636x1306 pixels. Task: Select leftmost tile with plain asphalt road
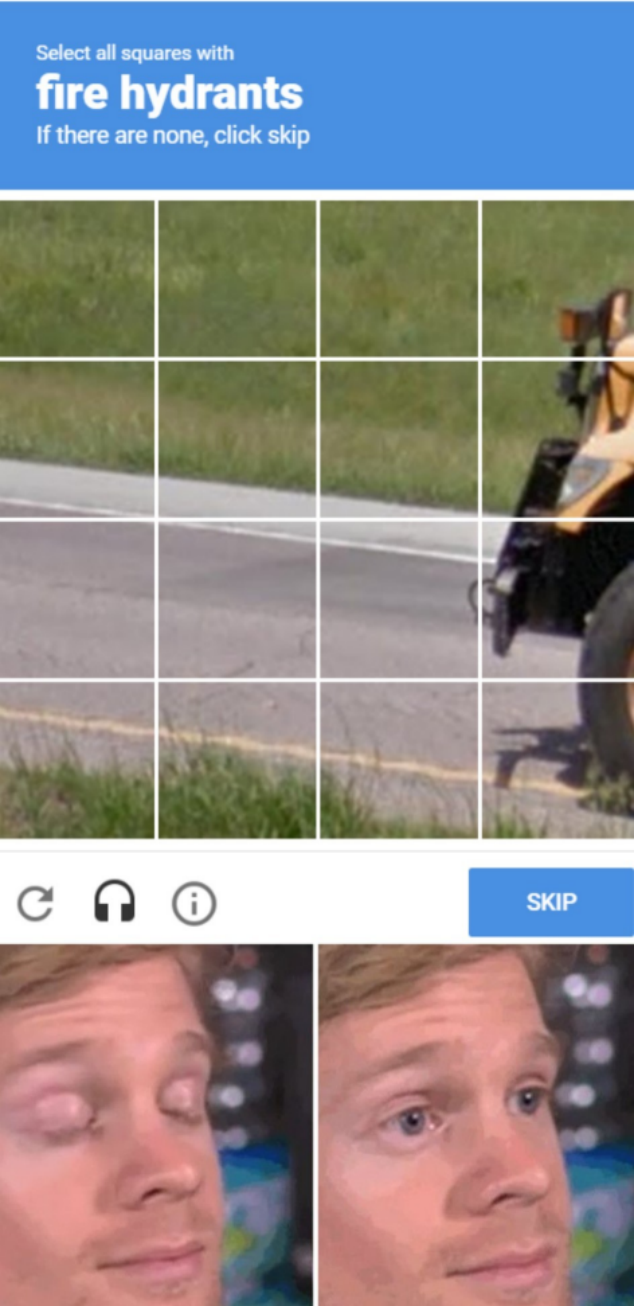coord(77,599)
